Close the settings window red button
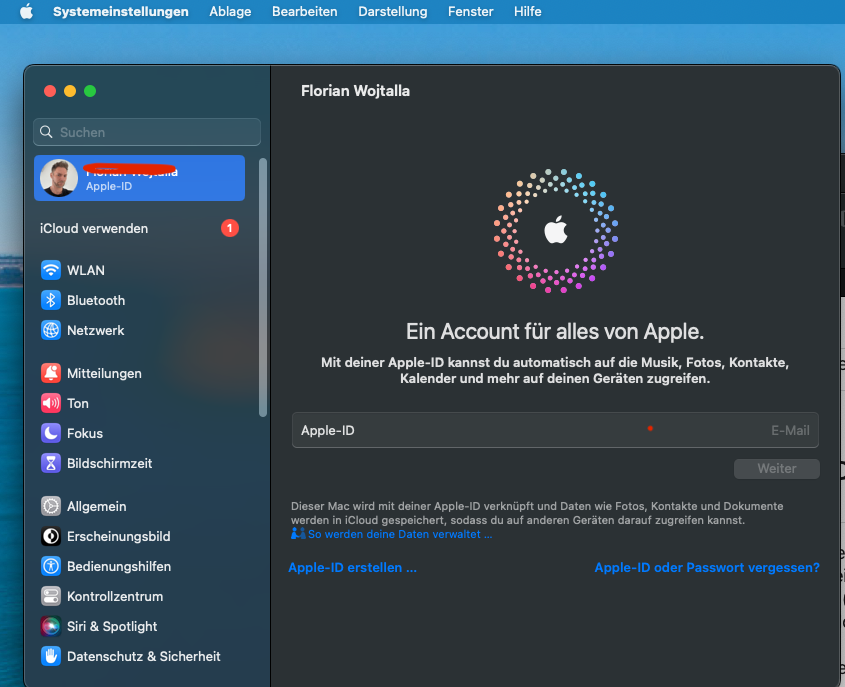 click(50, 91)
